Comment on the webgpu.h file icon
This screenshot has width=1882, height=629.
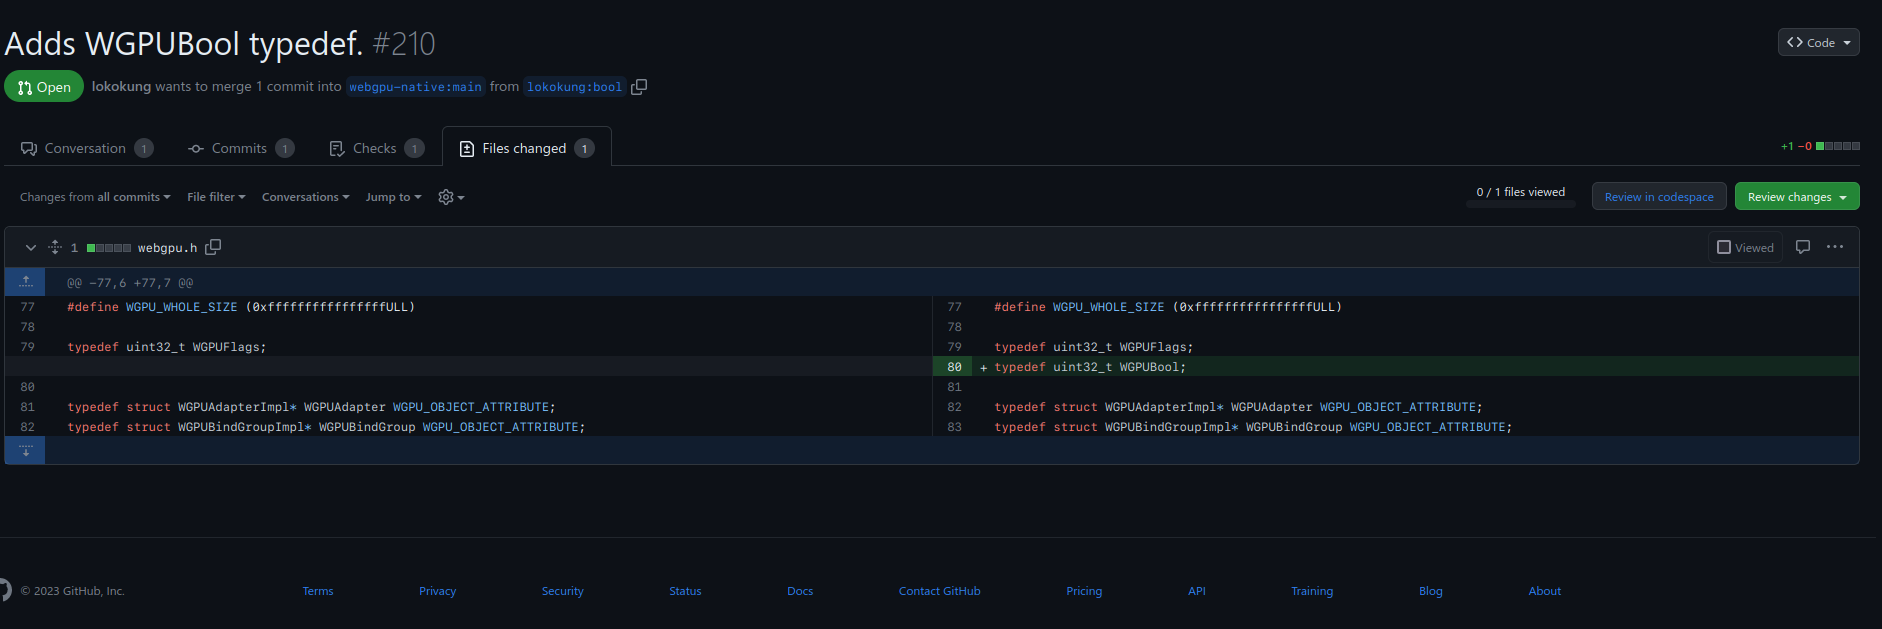coord(1802,247)
